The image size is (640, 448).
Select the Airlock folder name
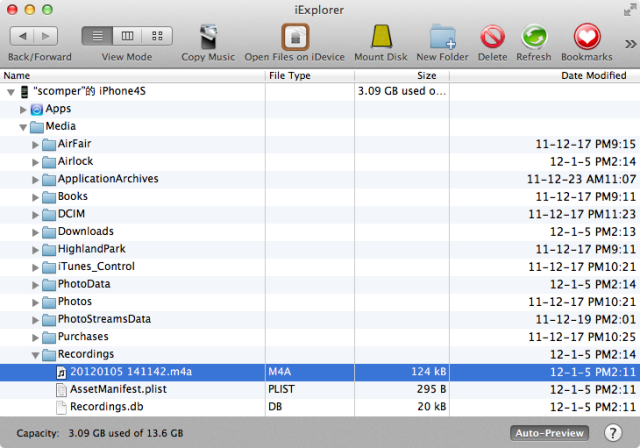point(76,161)
